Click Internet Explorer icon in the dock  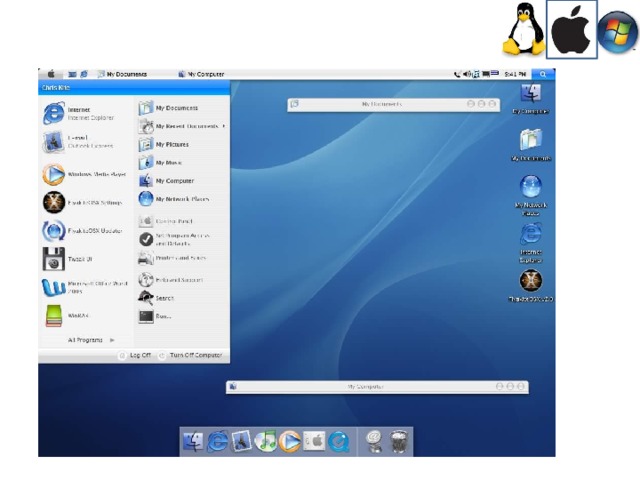[x=217, y=441]
